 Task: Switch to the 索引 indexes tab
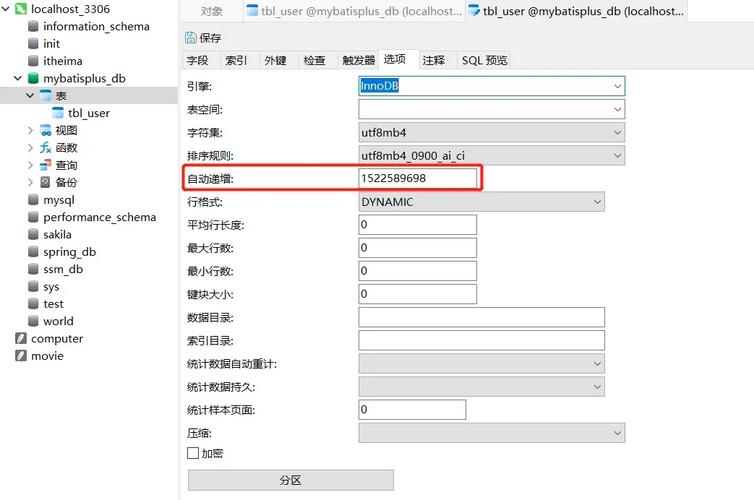(x=236, y=60)
